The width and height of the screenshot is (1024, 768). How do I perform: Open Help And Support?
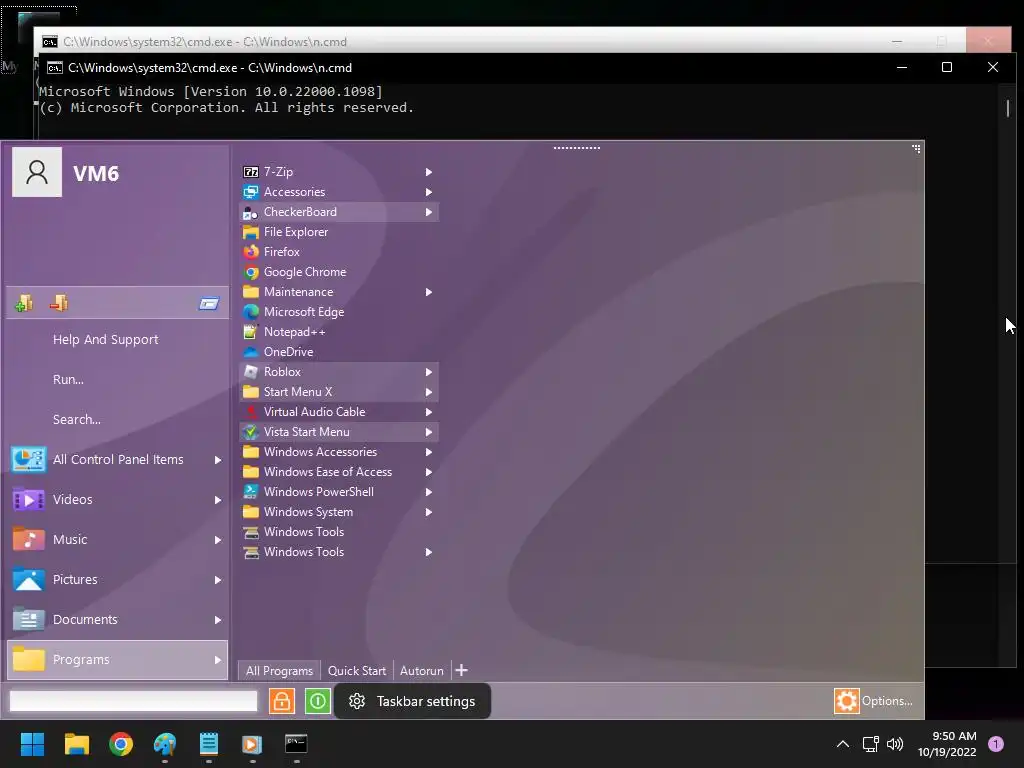[x=106, y=340]
